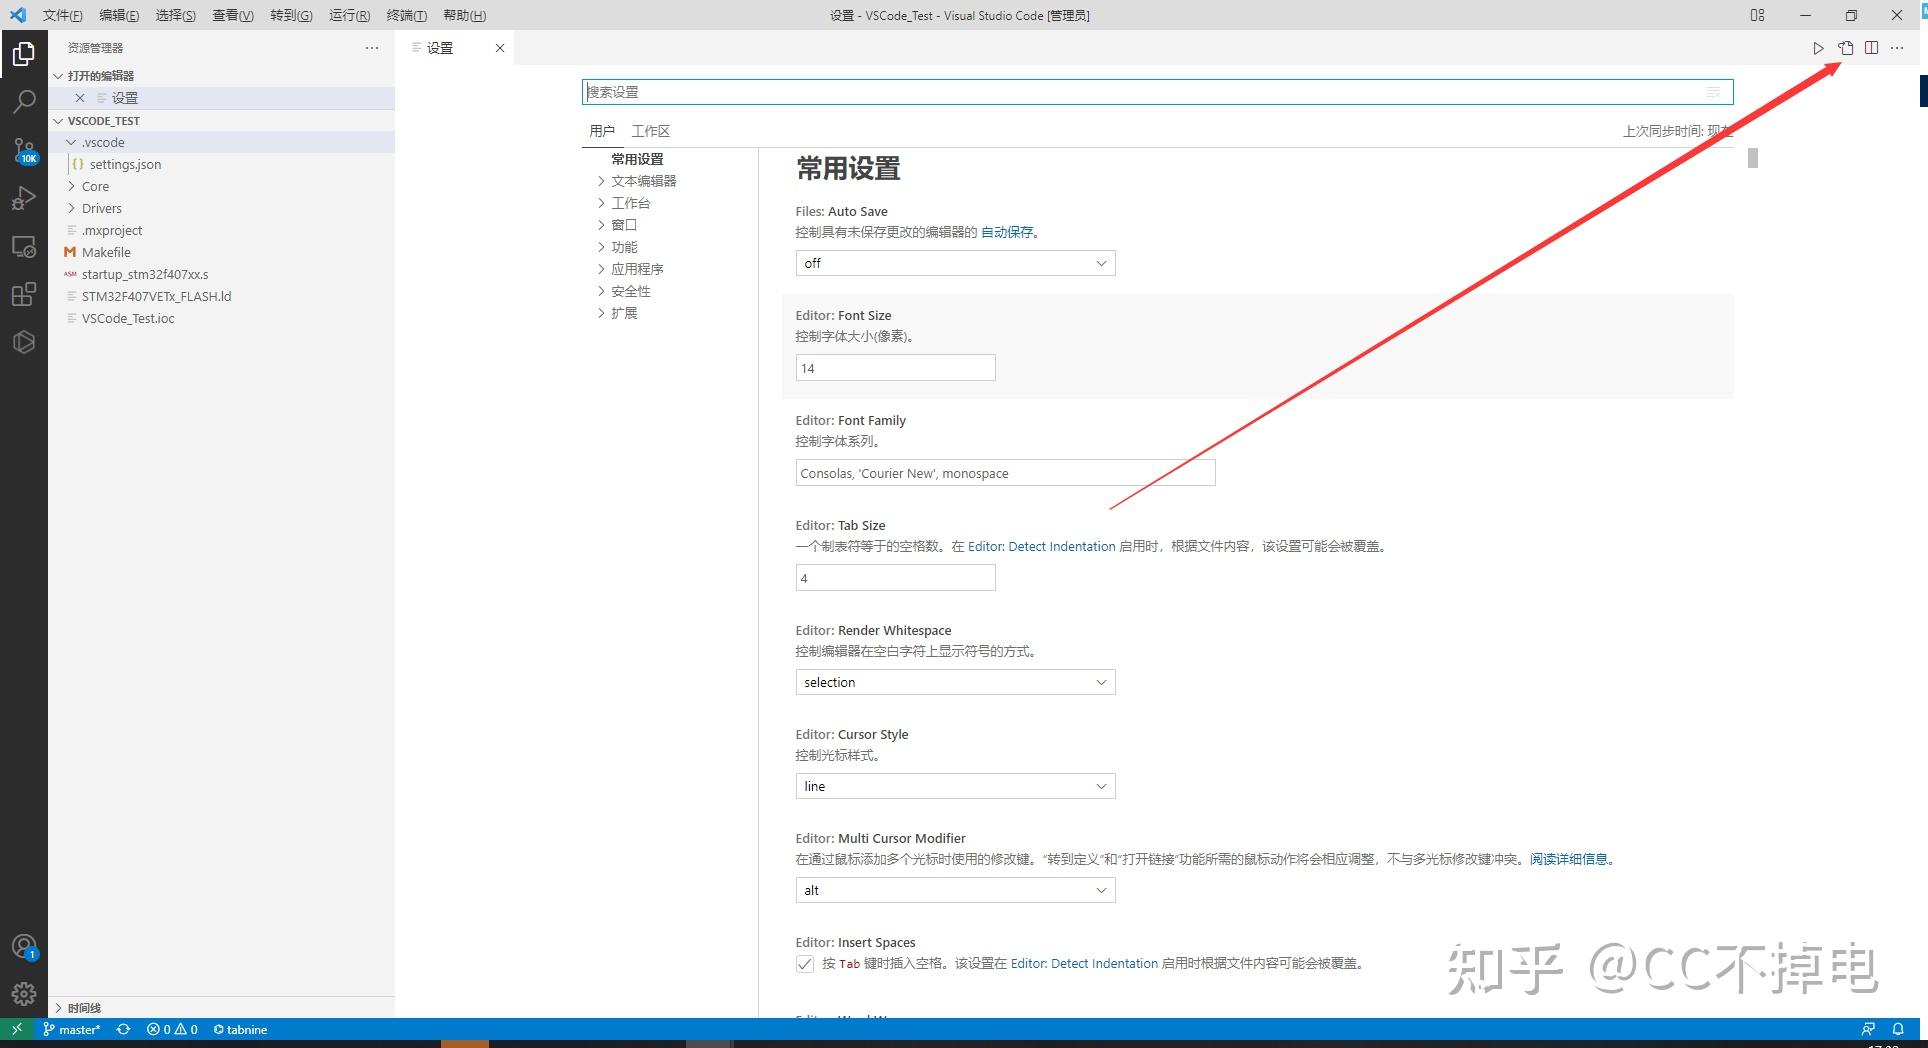Click remote window indicator in status bar
1928x1048 pixels.
point(16,1029)
